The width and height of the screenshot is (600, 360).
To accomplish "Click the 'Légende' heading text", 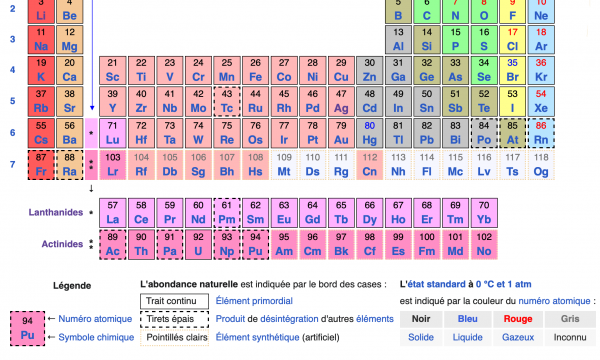I will (x=72, y=286).
